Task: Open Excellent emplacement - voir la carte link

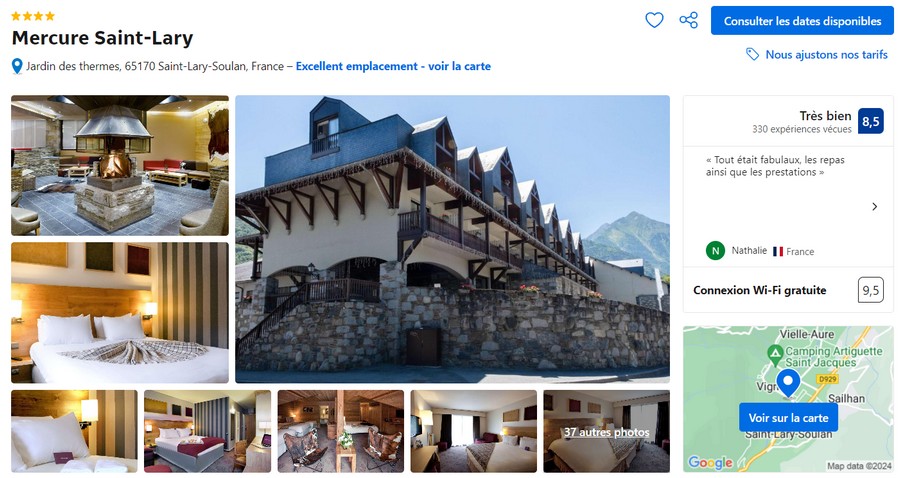Action: [x=393, y=66]
